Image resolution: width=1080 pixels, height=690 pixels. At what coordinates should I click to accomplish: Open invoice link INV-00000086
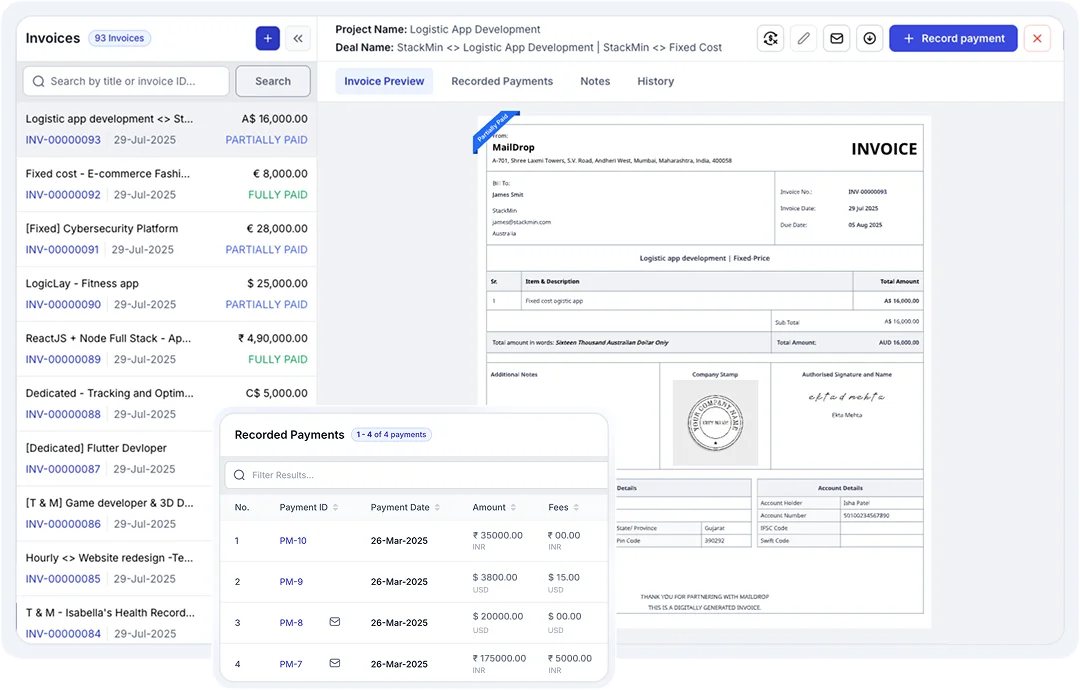tap(63, 524)
